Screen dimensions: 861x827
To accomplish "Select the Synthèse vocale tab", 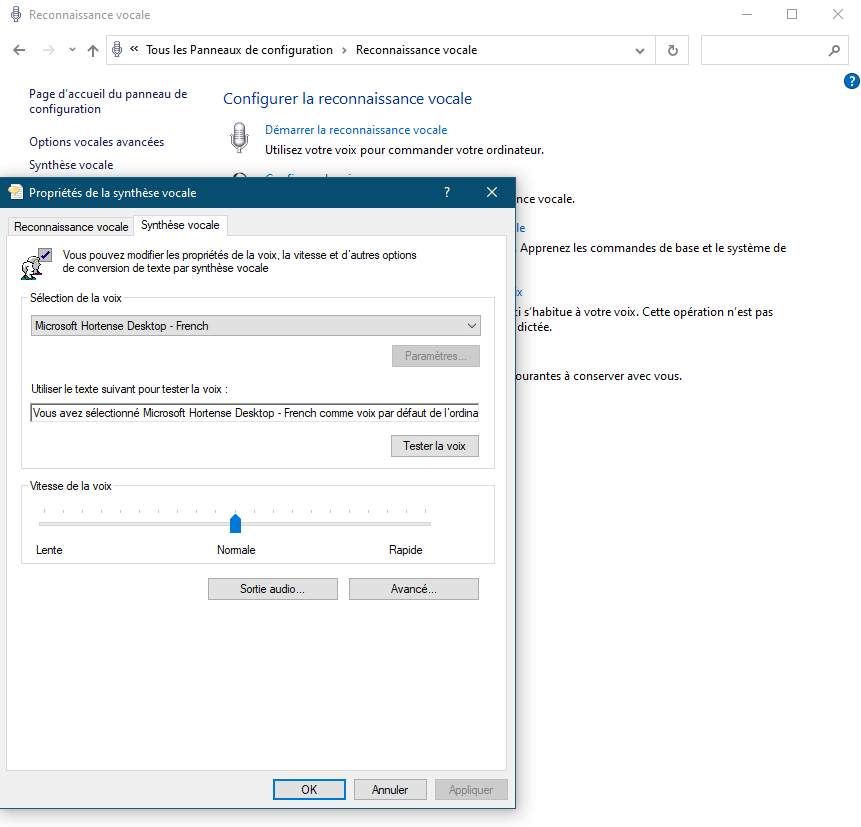I will click(x=180, y=225).
